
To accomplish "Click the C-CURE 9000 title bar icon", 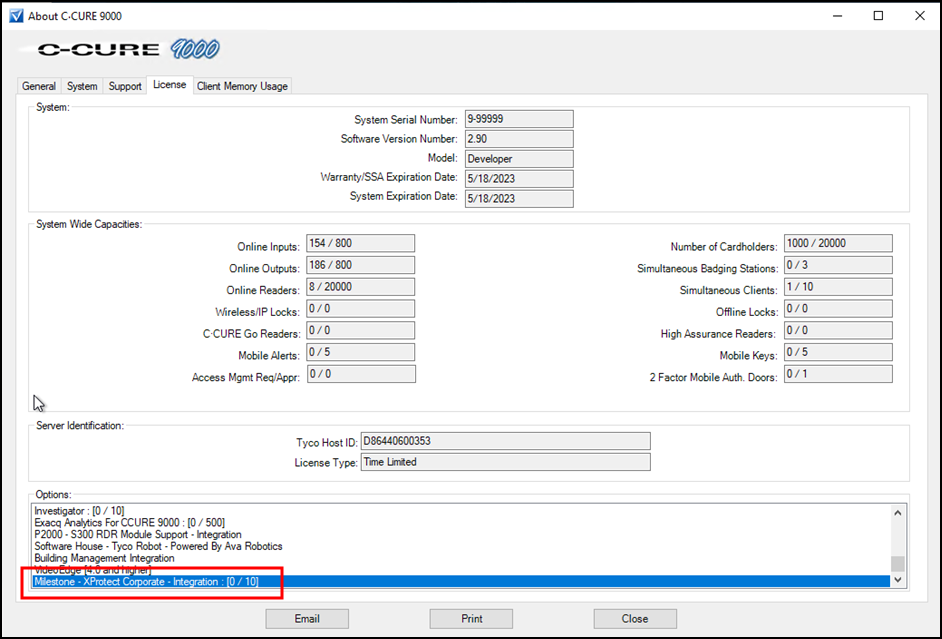I will coord(15,16).
